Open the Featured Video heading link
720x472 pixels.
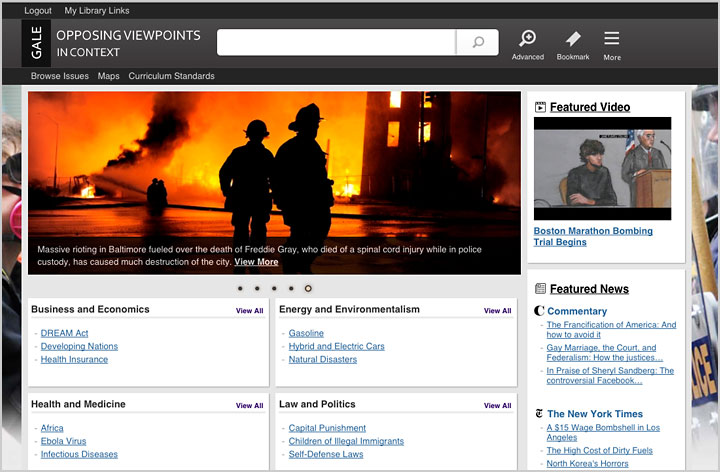tap(590, 107)
